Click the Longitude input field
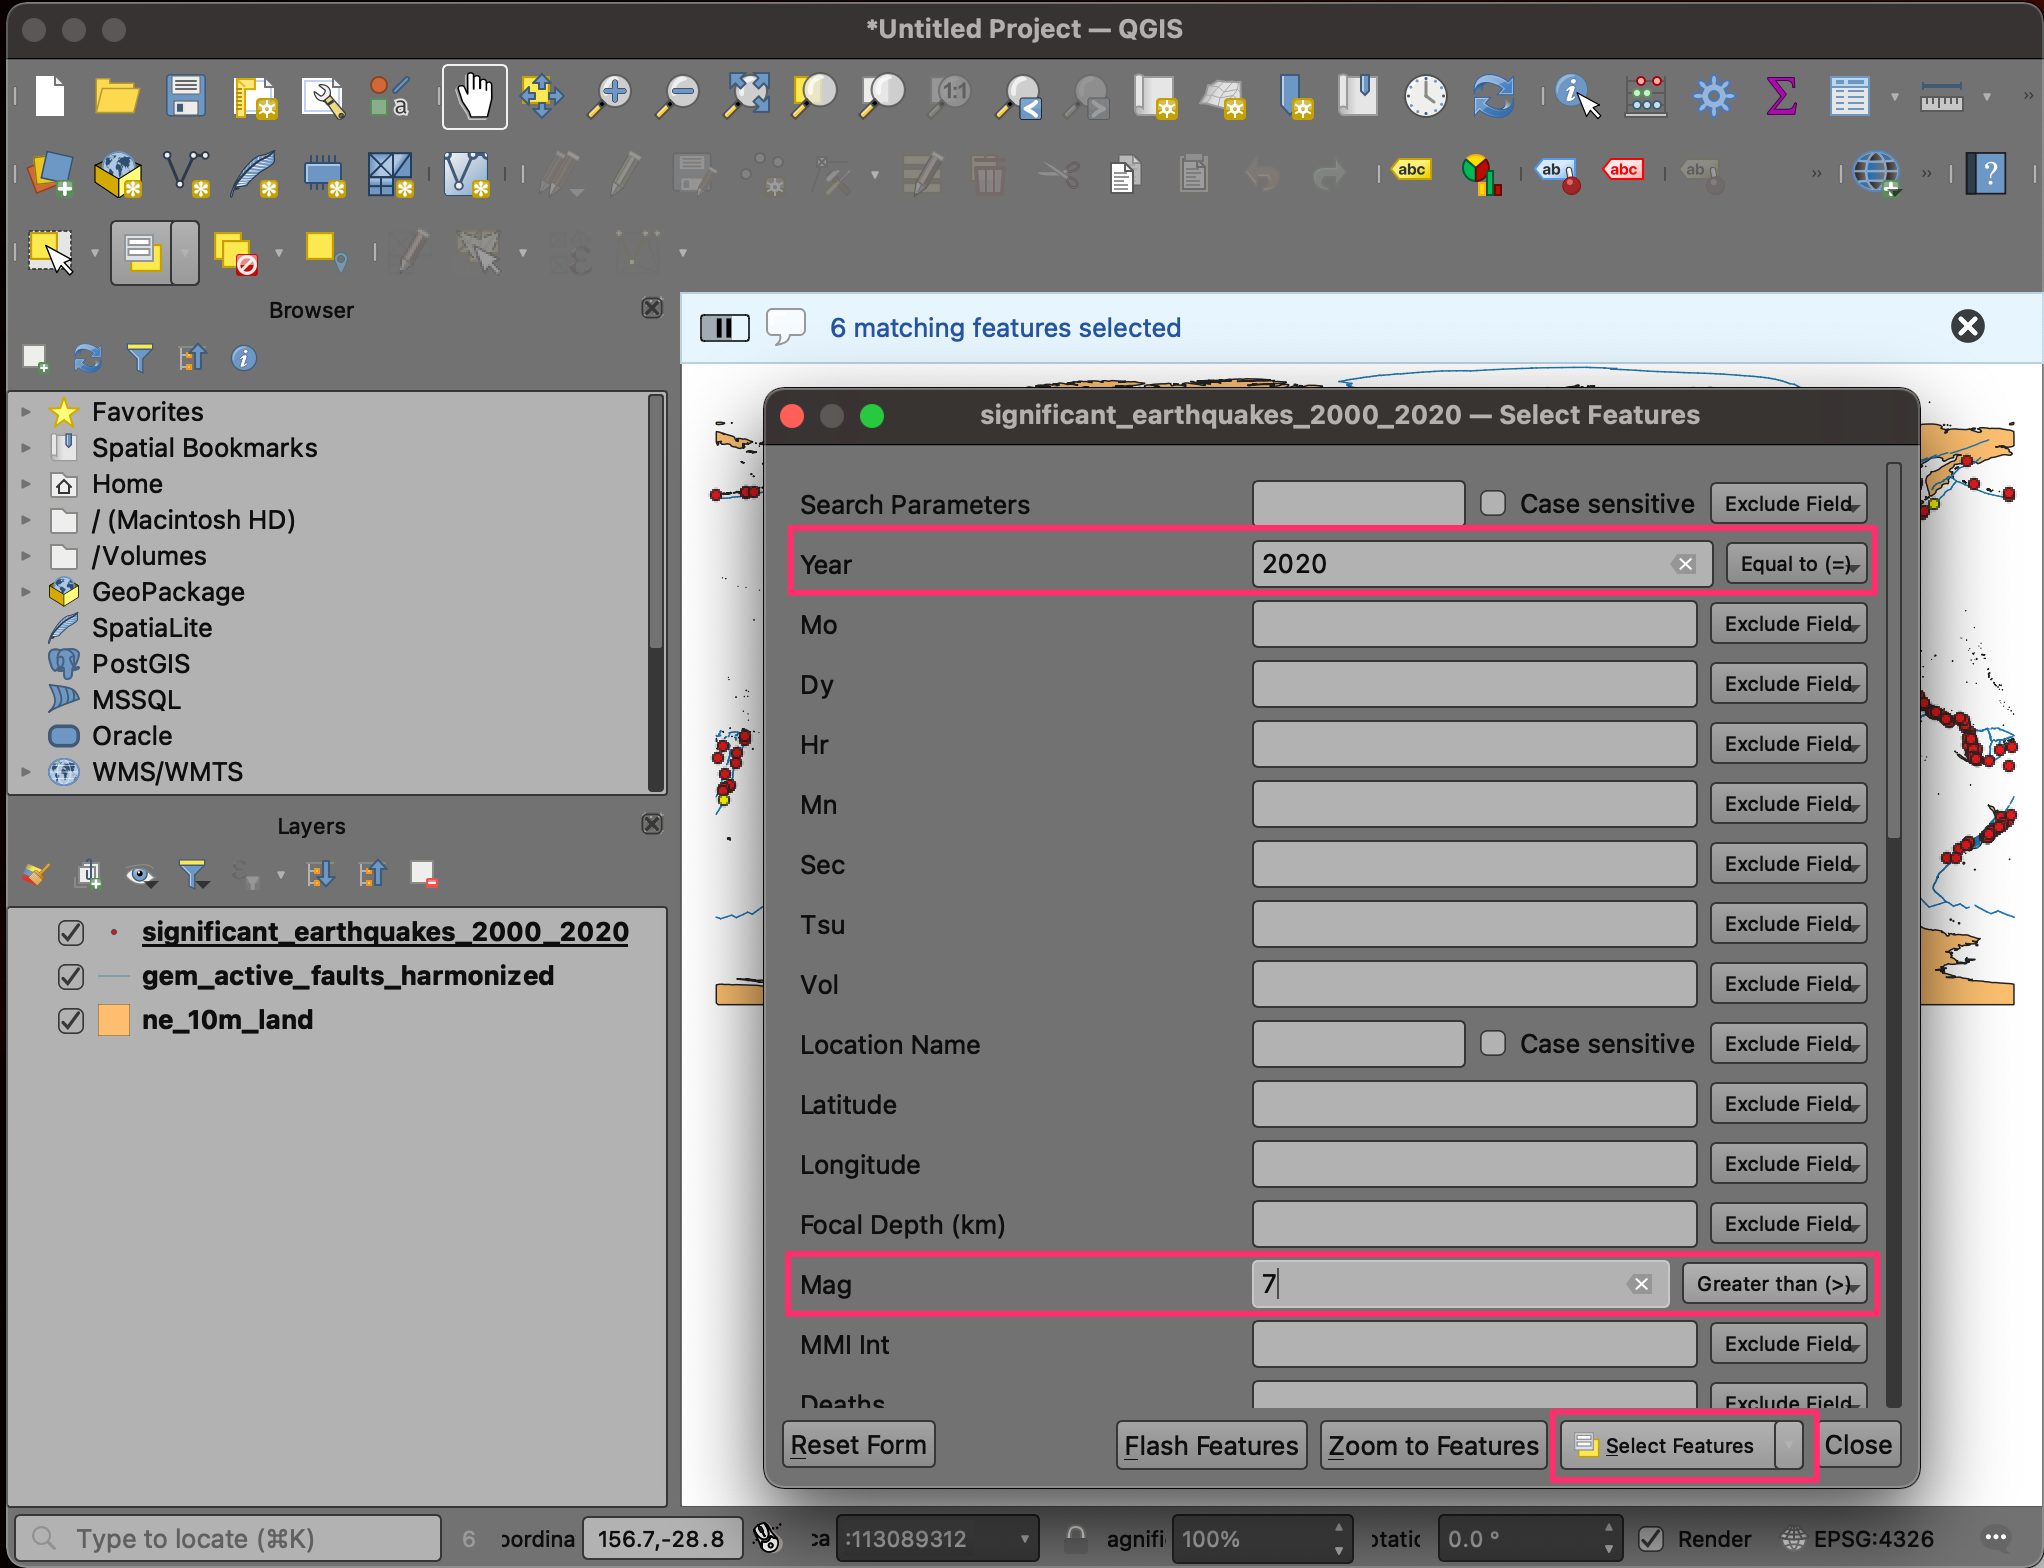 1474,1164
